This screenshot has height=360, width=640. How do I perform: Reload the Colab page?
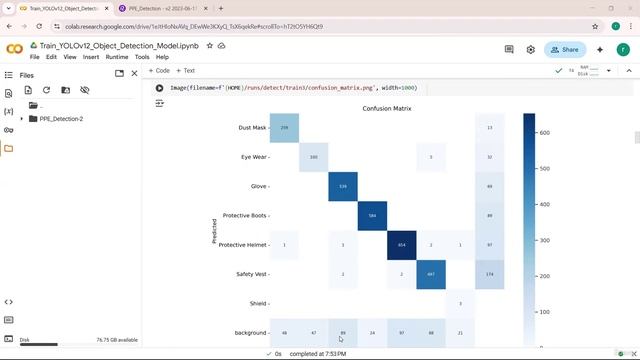tap(39, 26)
